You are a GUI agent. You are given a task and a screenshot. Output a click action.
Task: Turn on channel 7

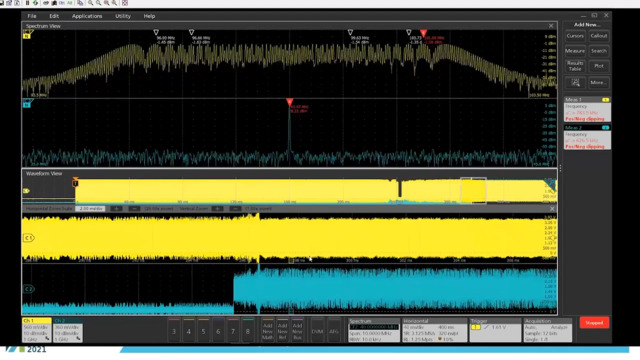click(x=233, y=331)
